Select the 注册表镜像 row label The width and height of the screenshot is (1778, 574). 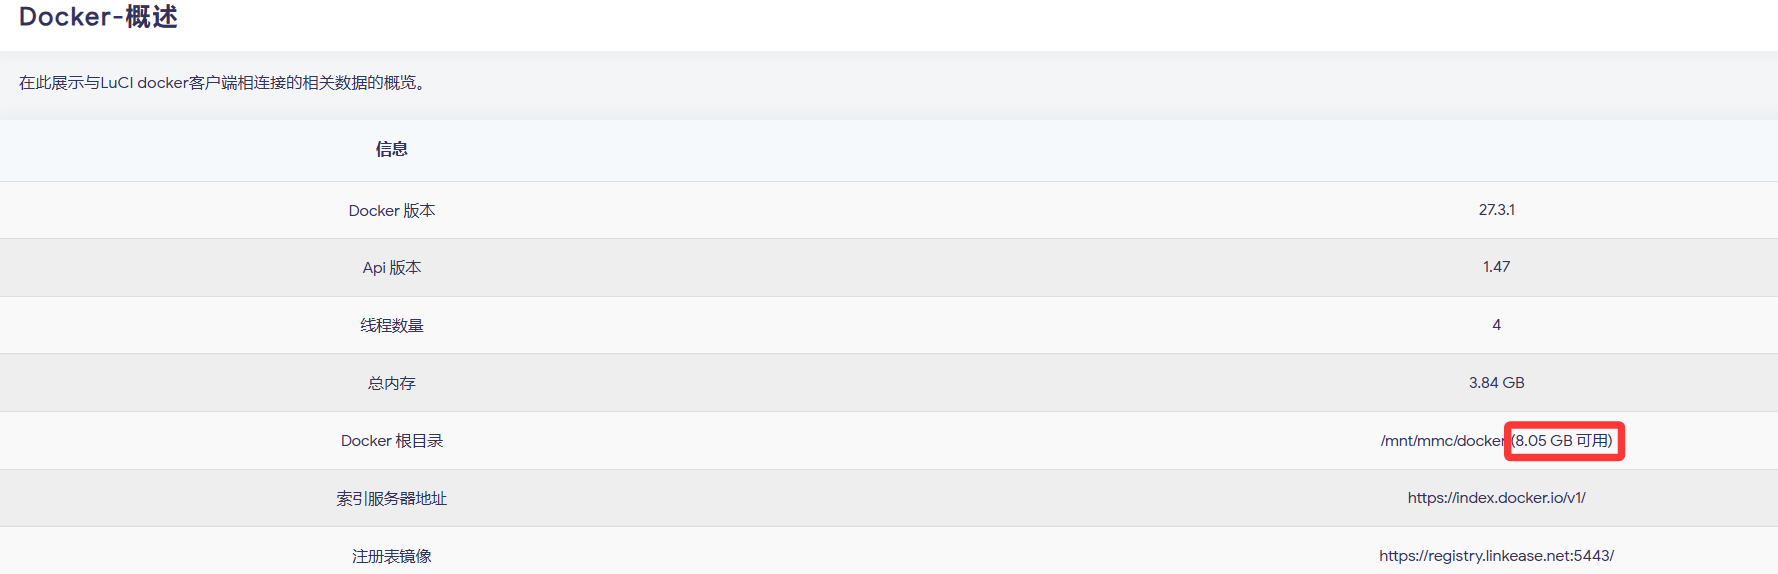click(391, 556)
